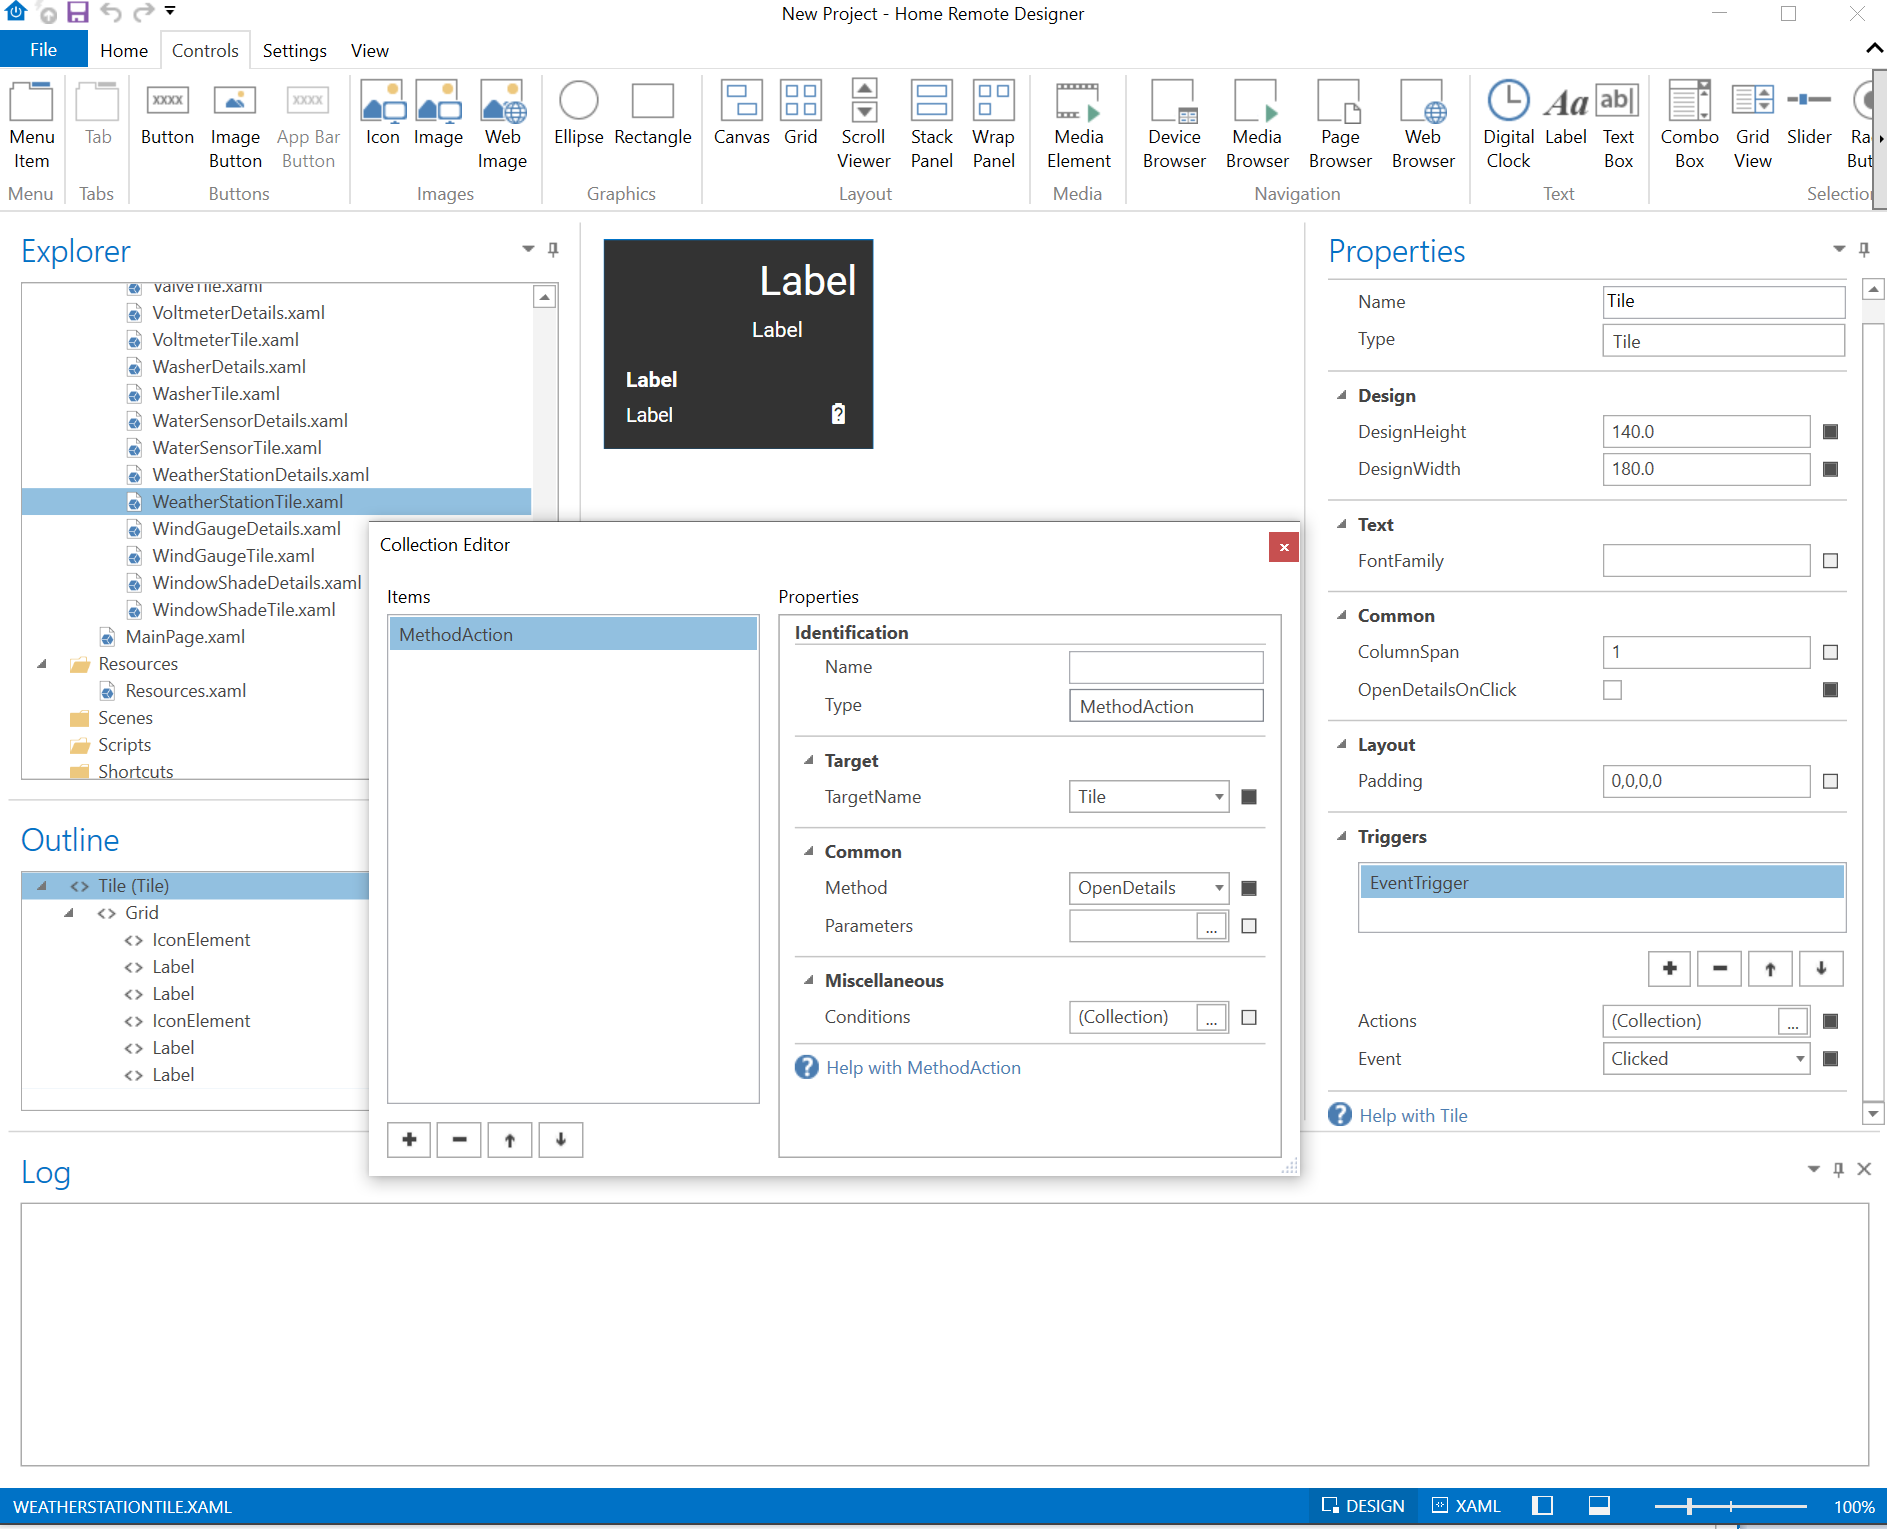This screenshot has height=1529, width=1887.
Task: Toggle the Conditions binding checkbox
Action: point(1249,1017)
